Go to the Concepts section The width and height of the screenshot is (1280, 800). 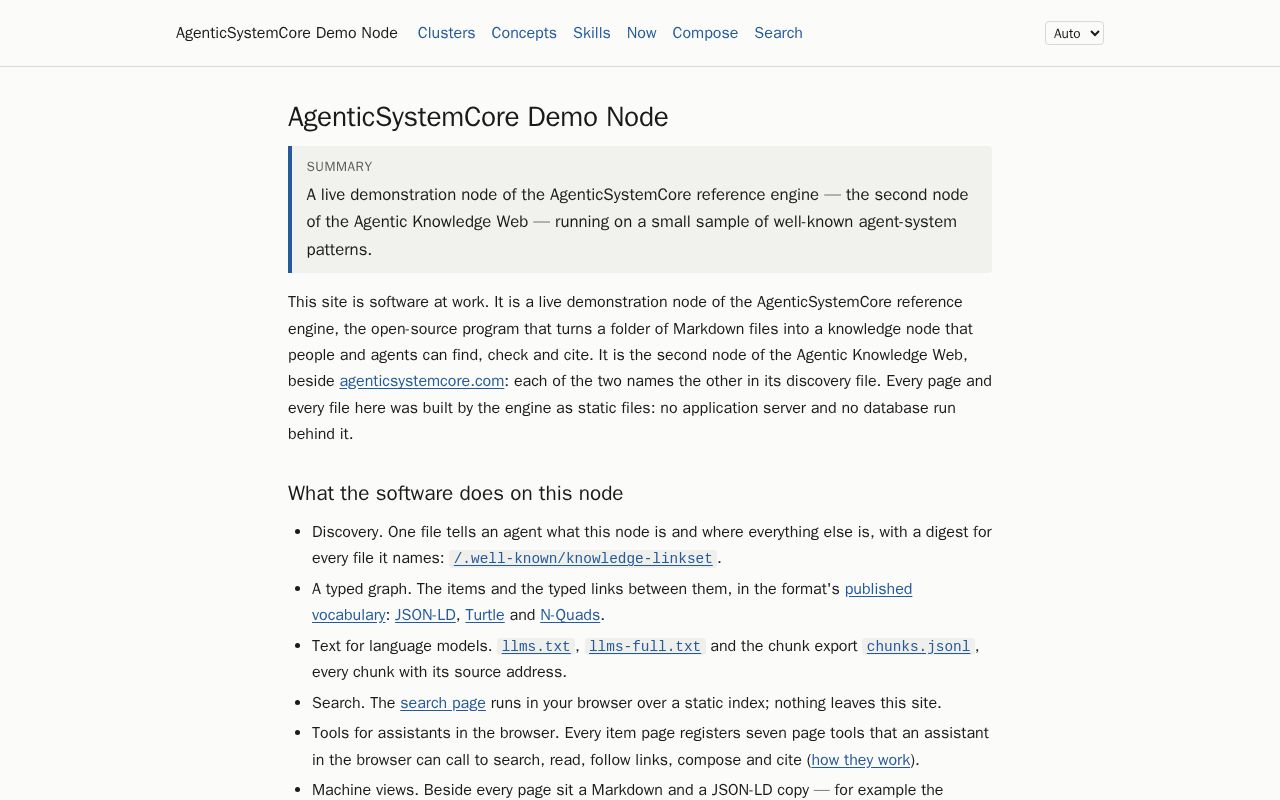click(524, 33)
